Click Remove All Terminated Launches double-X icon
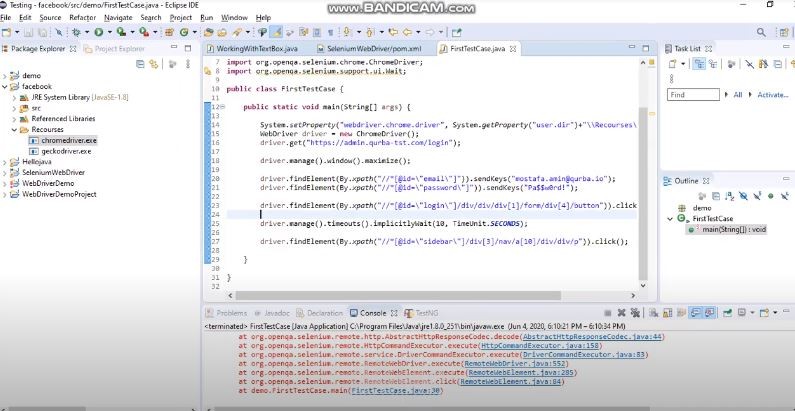Screen dimensions: 795x411 [635, 313]
